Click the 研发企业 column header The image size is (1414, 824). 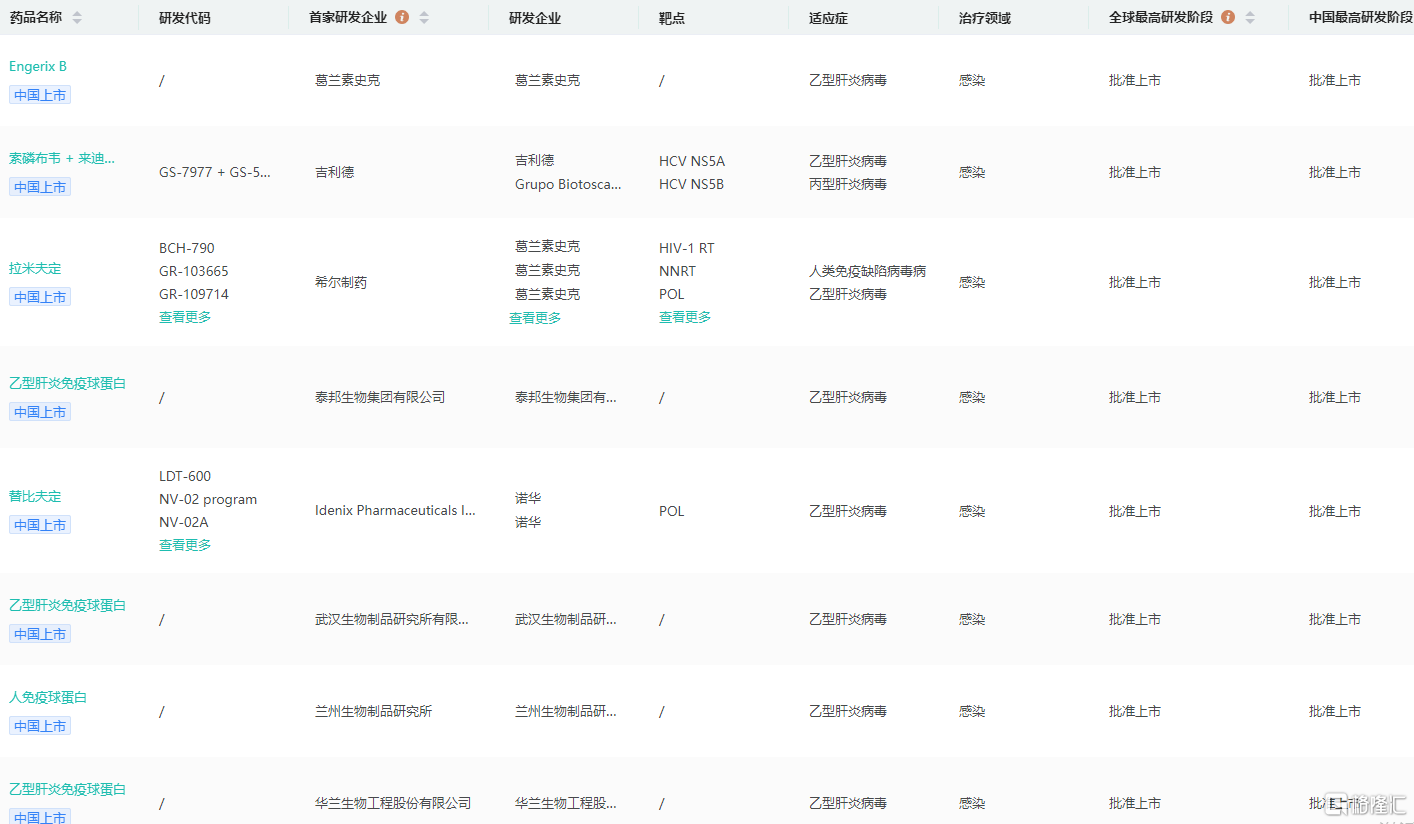point(535,18)
